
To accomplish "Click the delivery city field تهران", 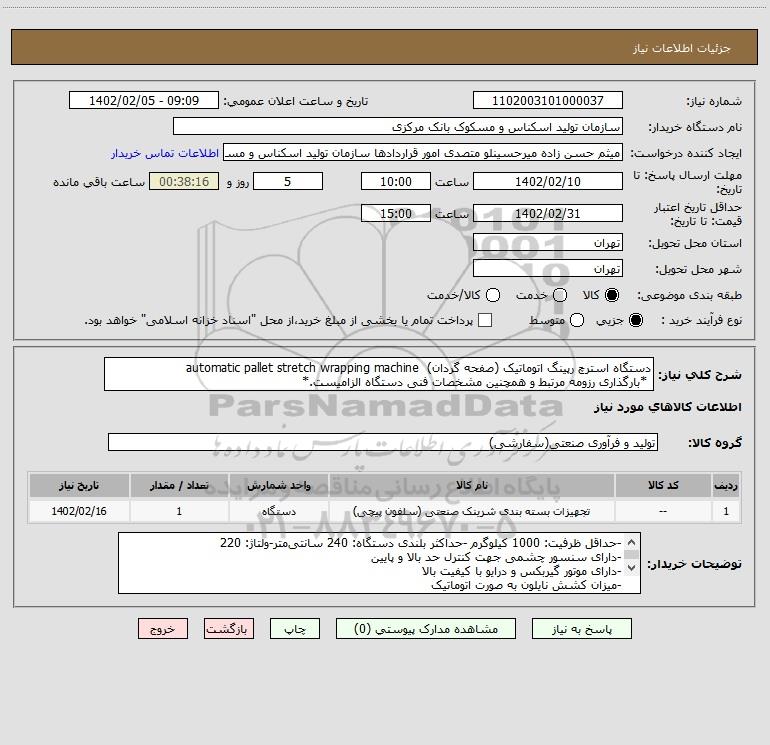I will coord(548,269).
